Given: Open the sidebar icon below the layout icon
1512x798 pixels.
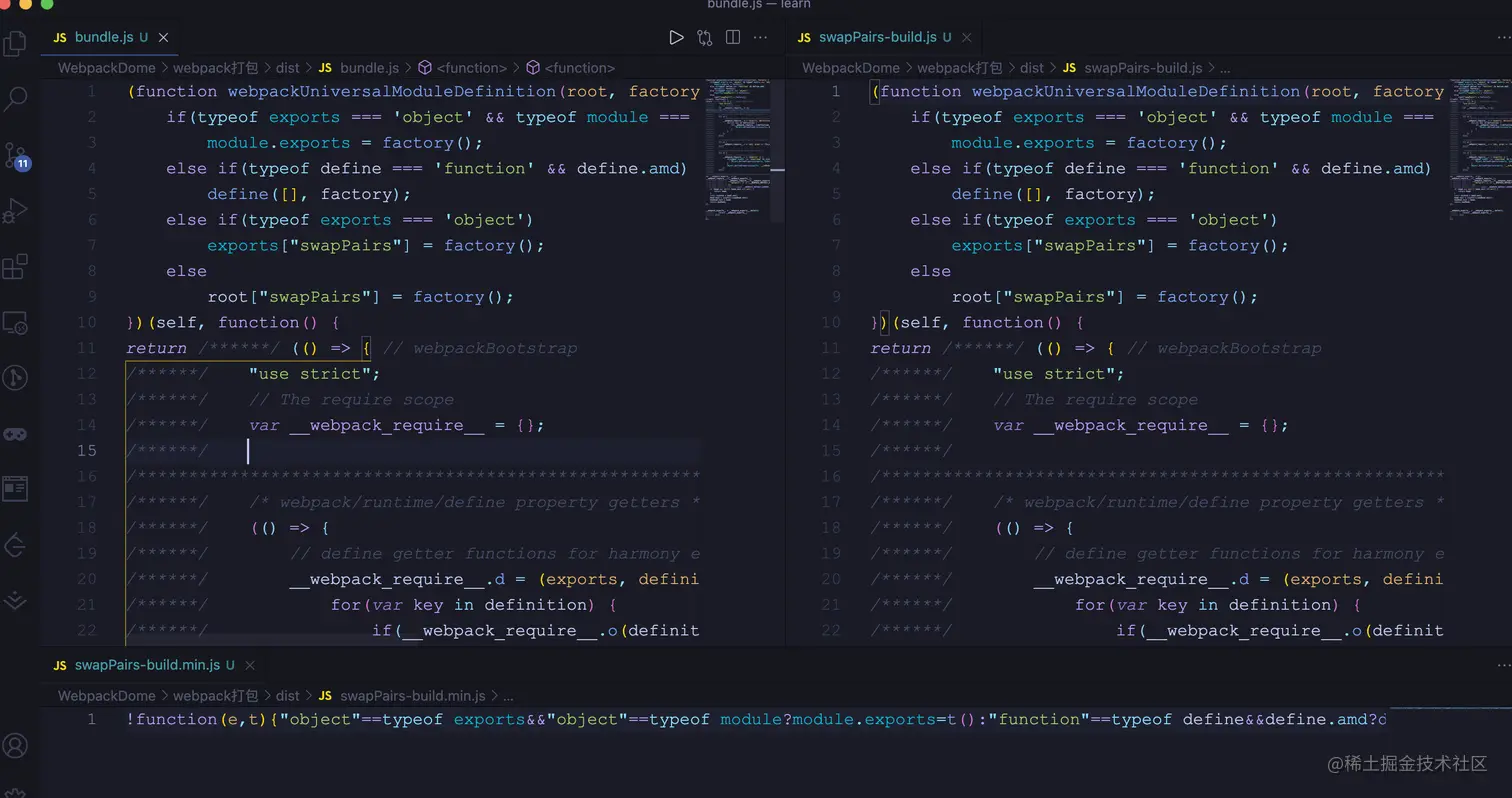Looking at the screenshot, I should click(15, 545).
